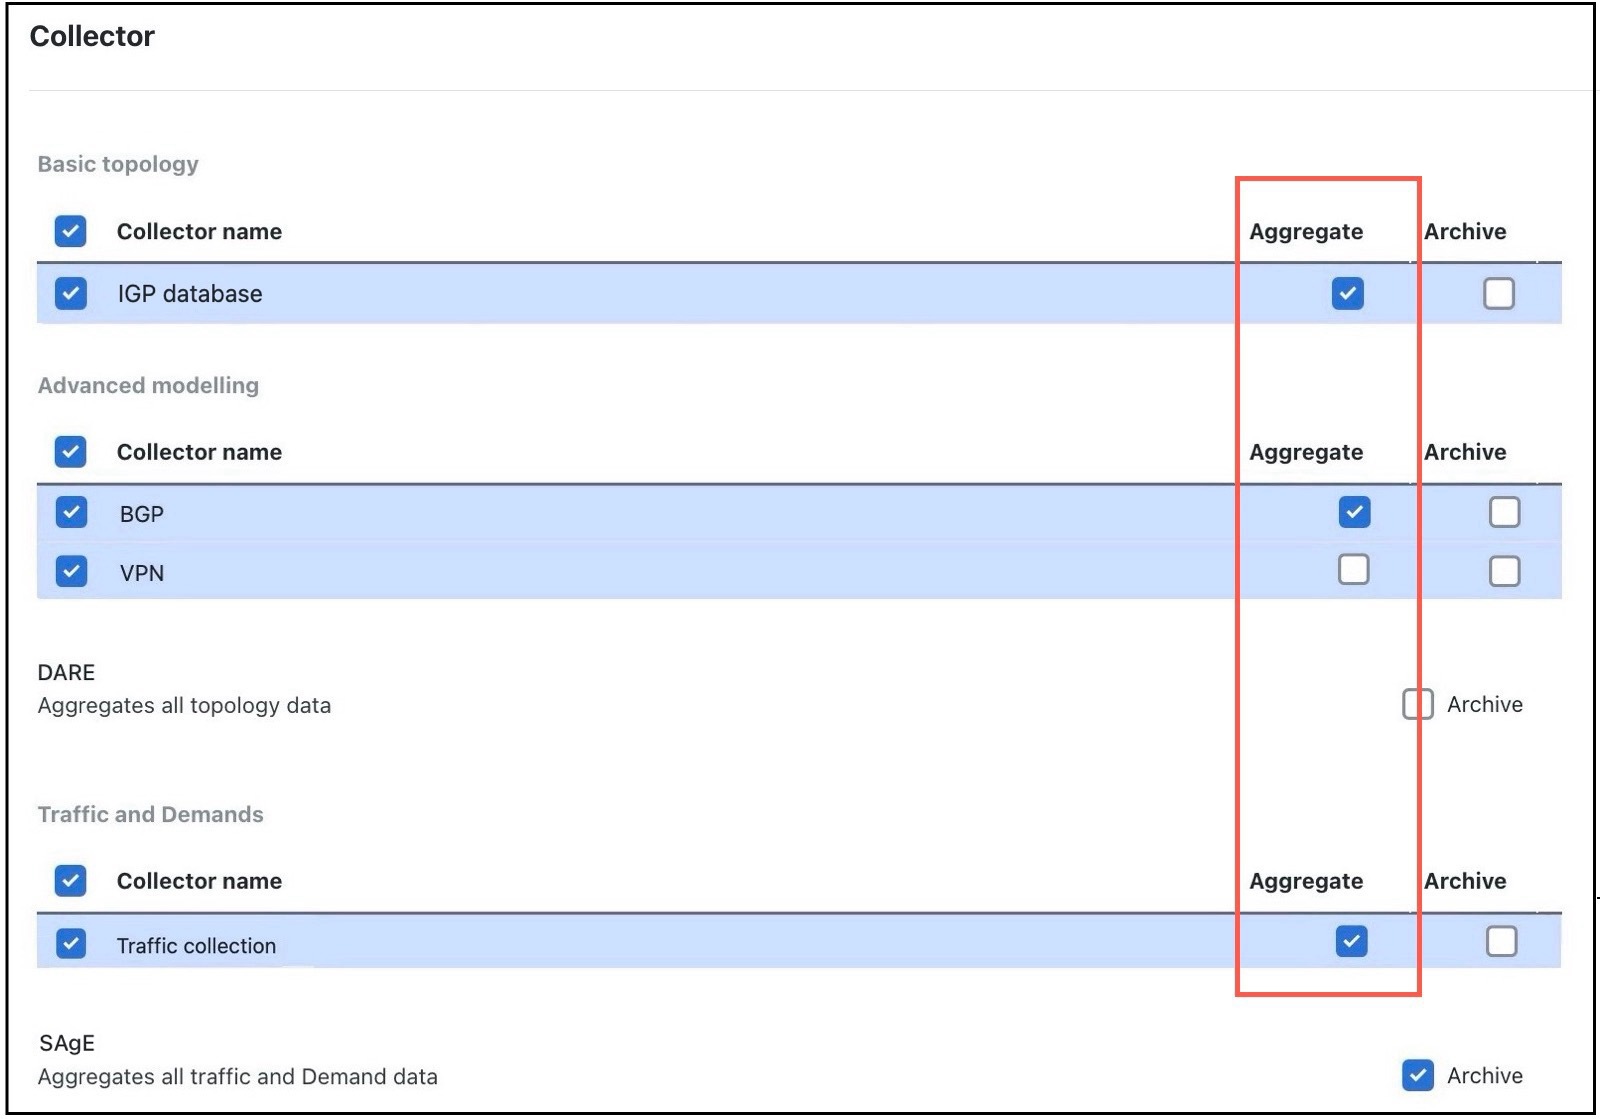Enable the Archive checkbox for Traffic collection
This screenshot has height=1119, width=1600.
click(1503, 942)
